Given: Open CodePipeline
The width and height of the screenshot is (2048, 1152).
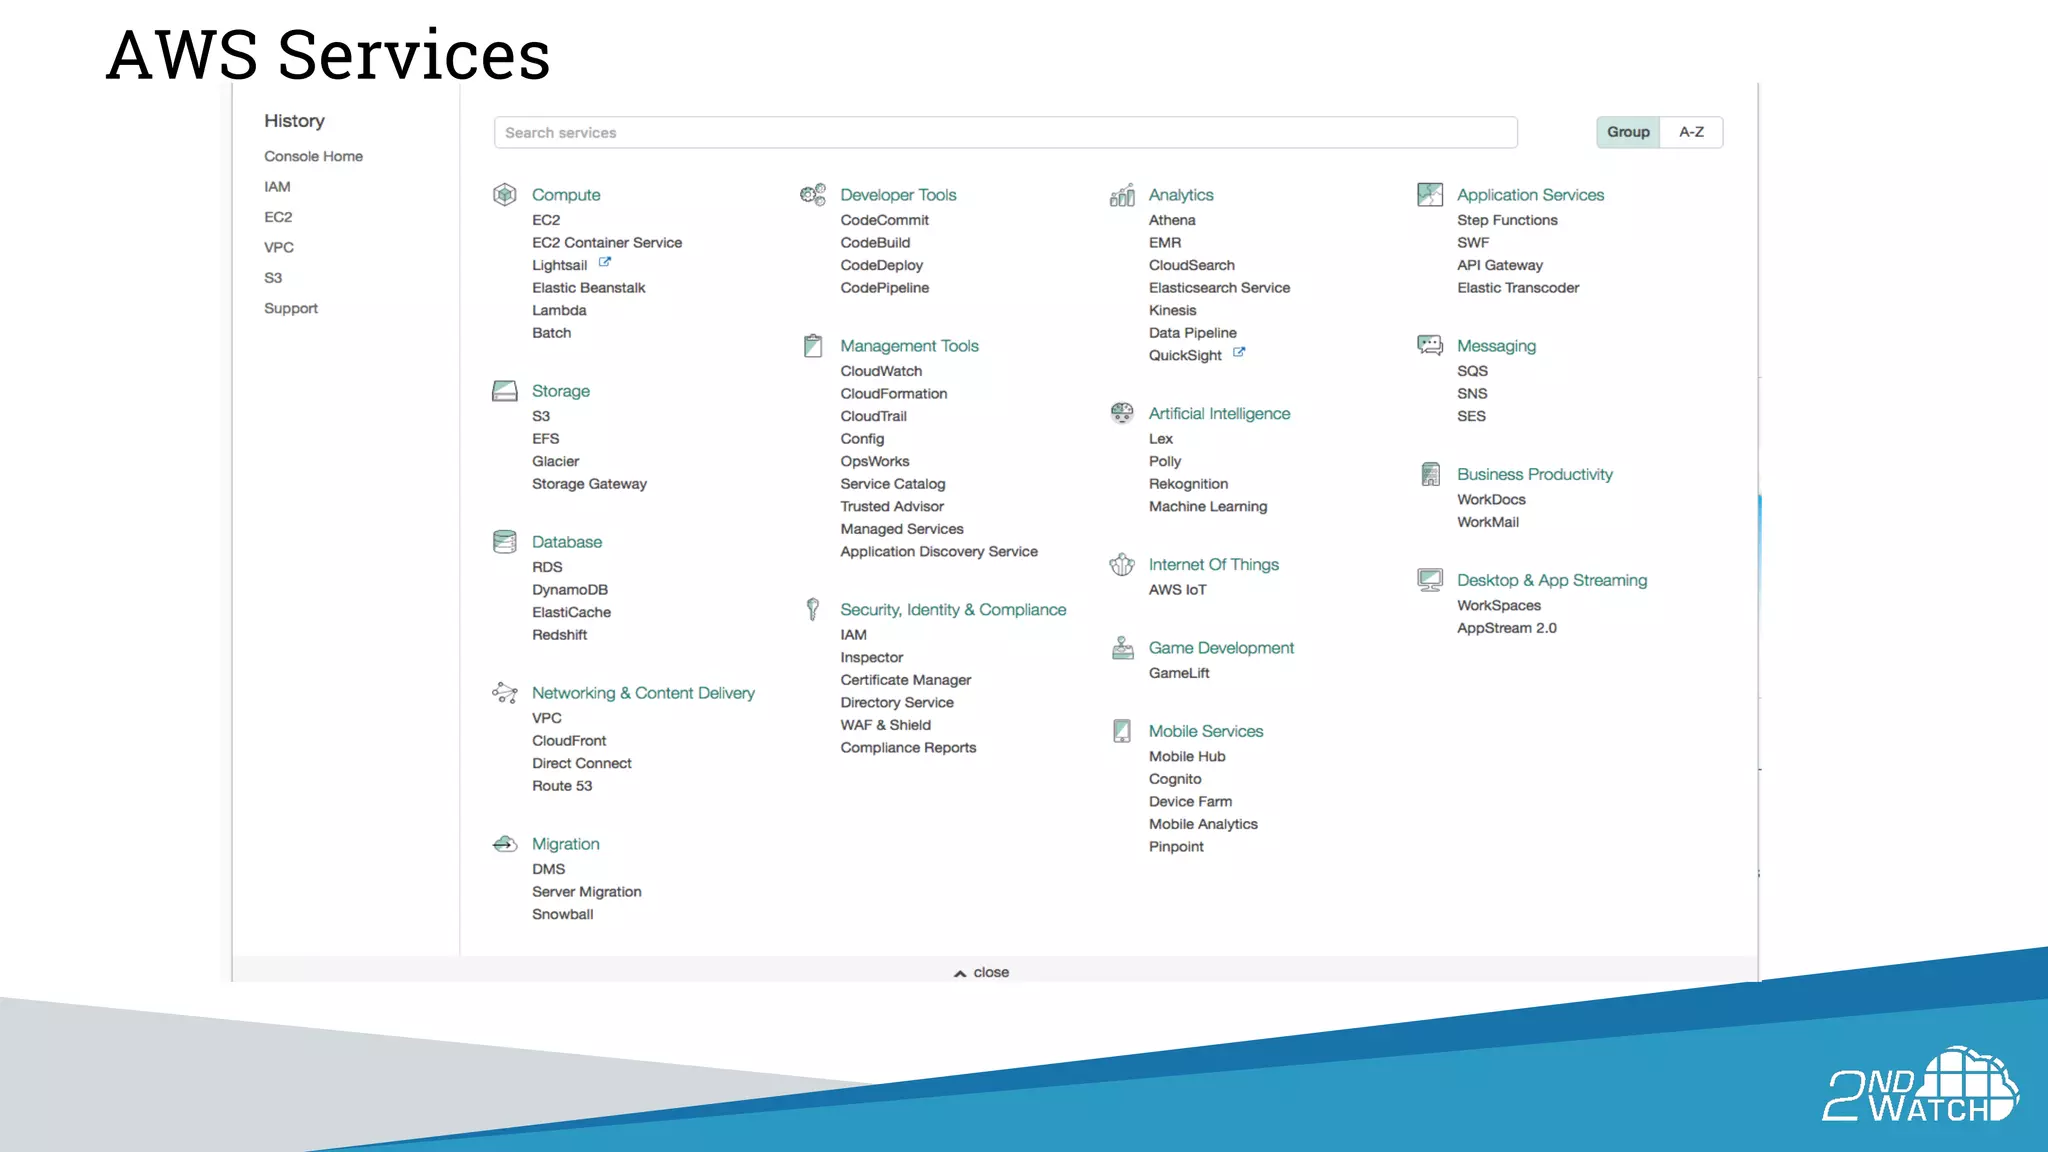Looking at the screenshot, I should click(885, 287).
